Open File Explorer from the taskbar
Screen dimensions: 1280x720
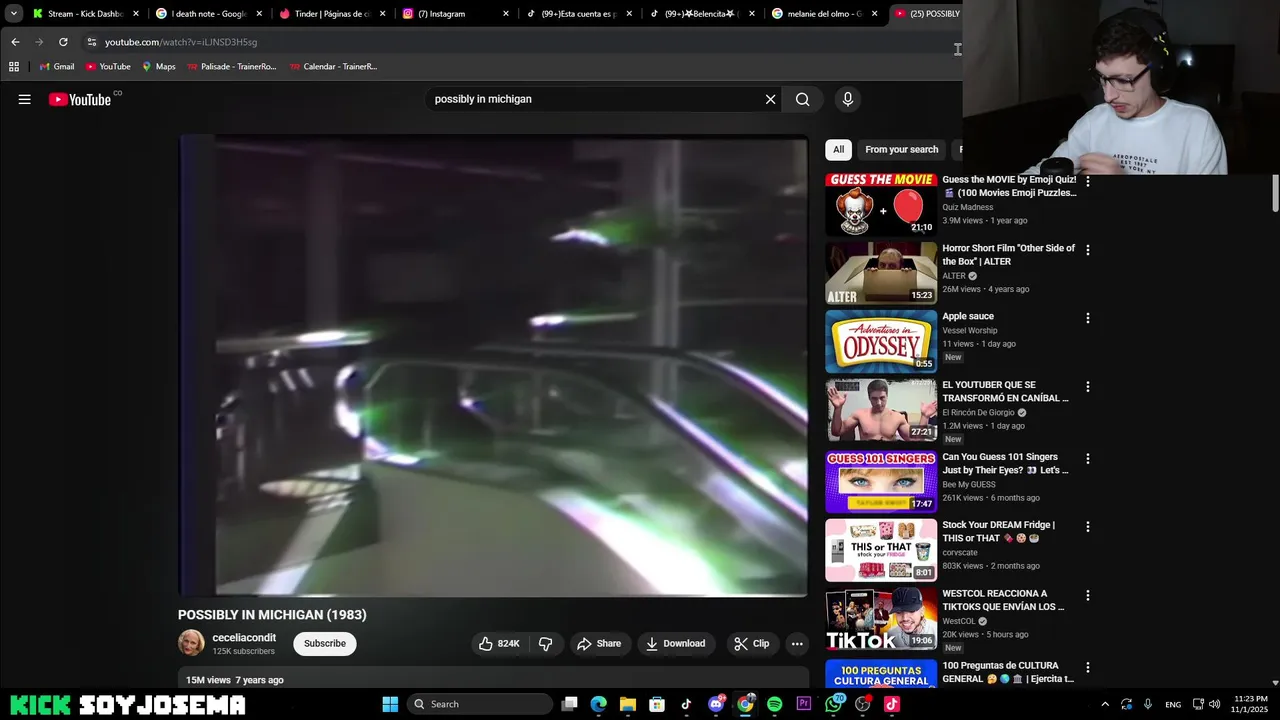click(x=628, y=704)
